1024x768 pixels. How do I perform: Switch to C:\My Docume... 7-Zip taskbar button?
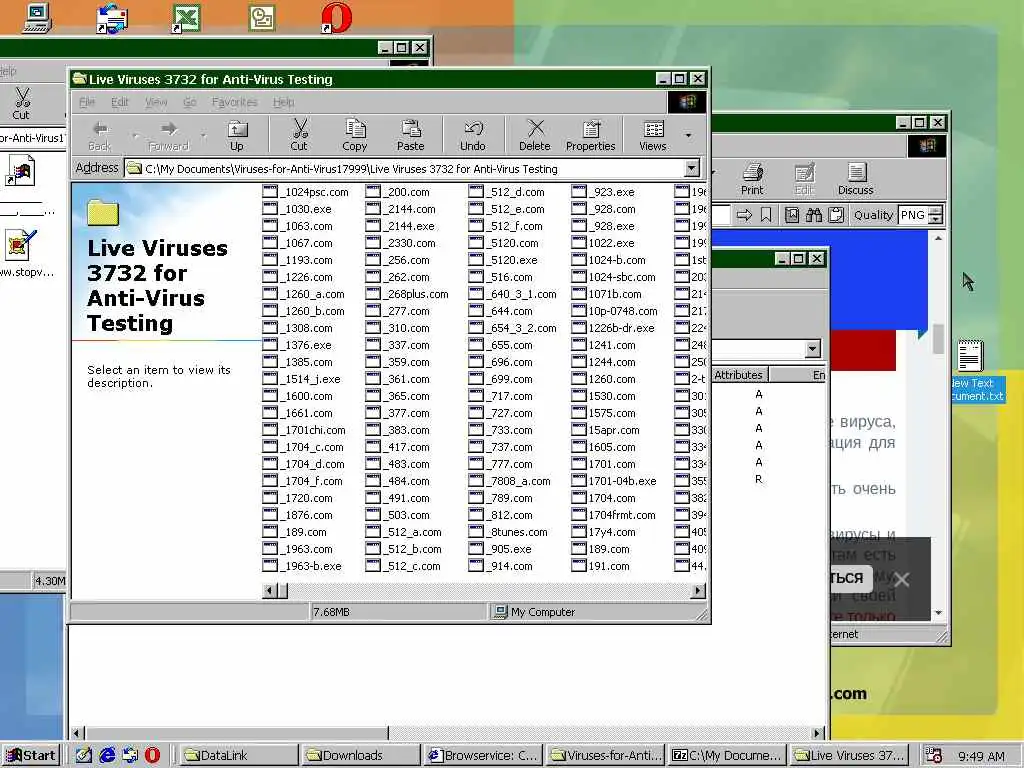pos(727,756)
